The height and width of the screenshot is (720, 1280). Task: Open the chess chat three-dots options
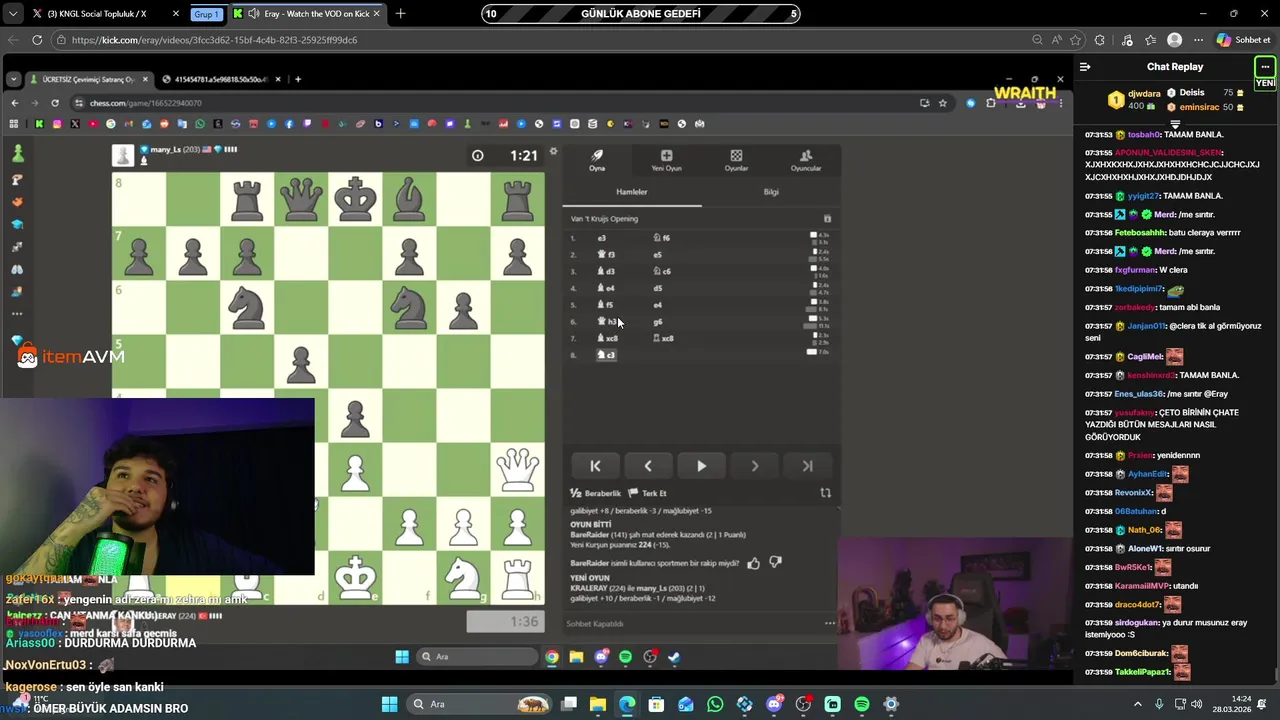[829, 623]
